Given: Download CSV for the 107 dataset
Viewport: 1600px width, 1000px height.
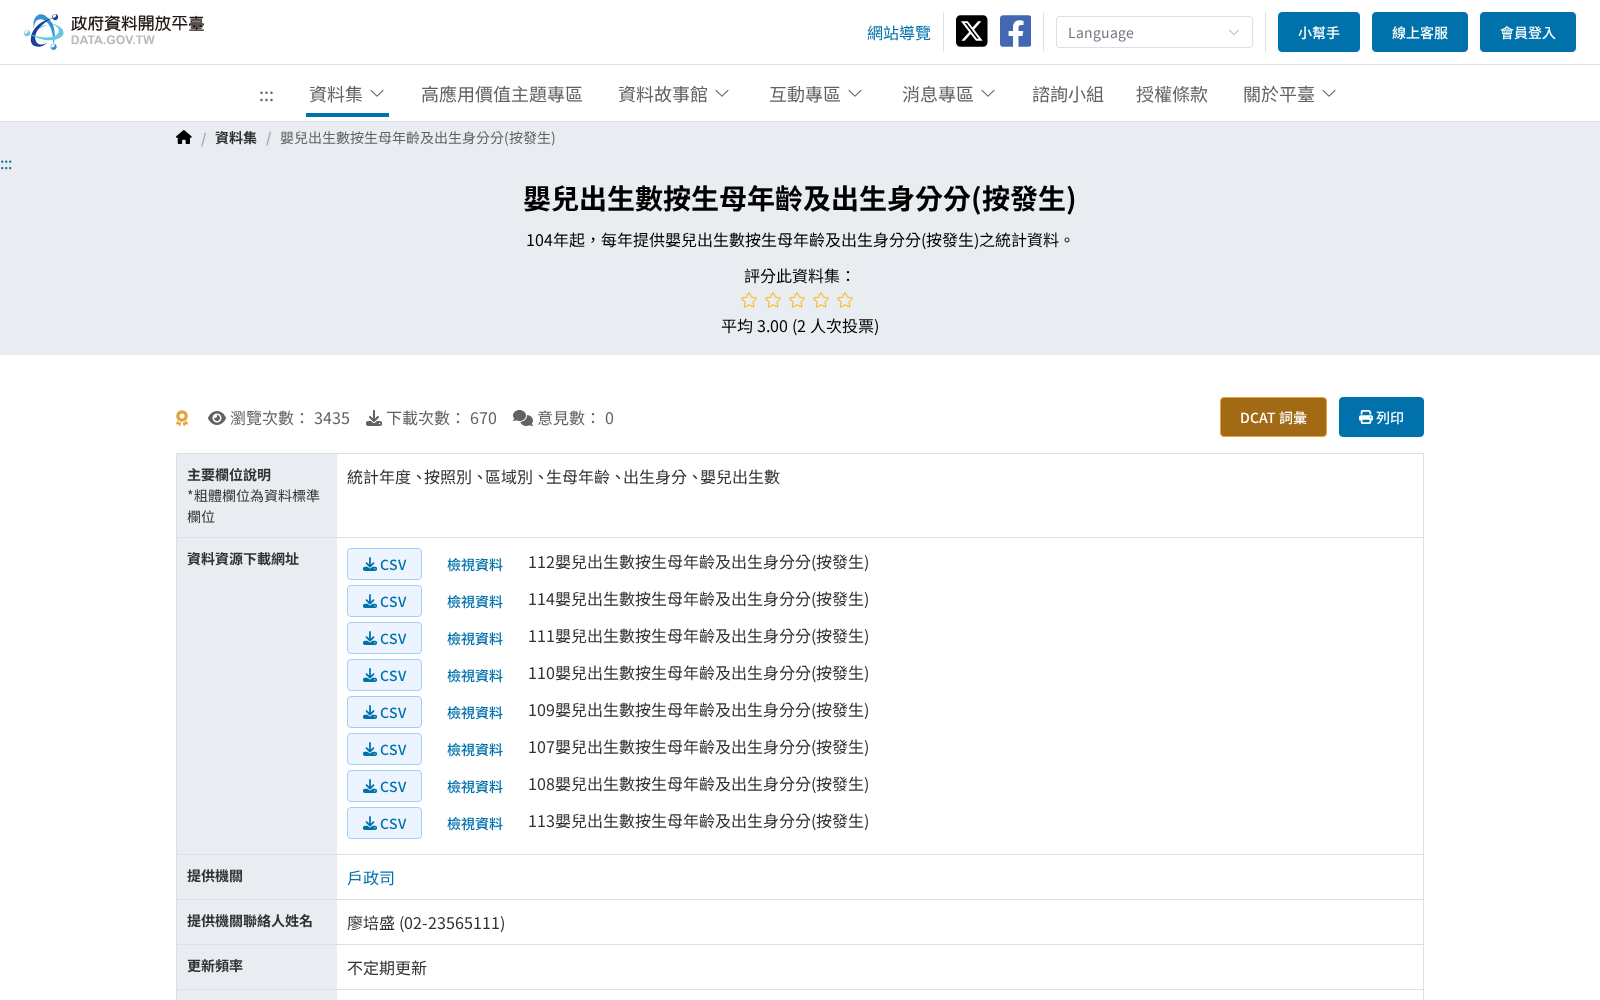Looking at the screenshot, I should click(x=384, y=749).
